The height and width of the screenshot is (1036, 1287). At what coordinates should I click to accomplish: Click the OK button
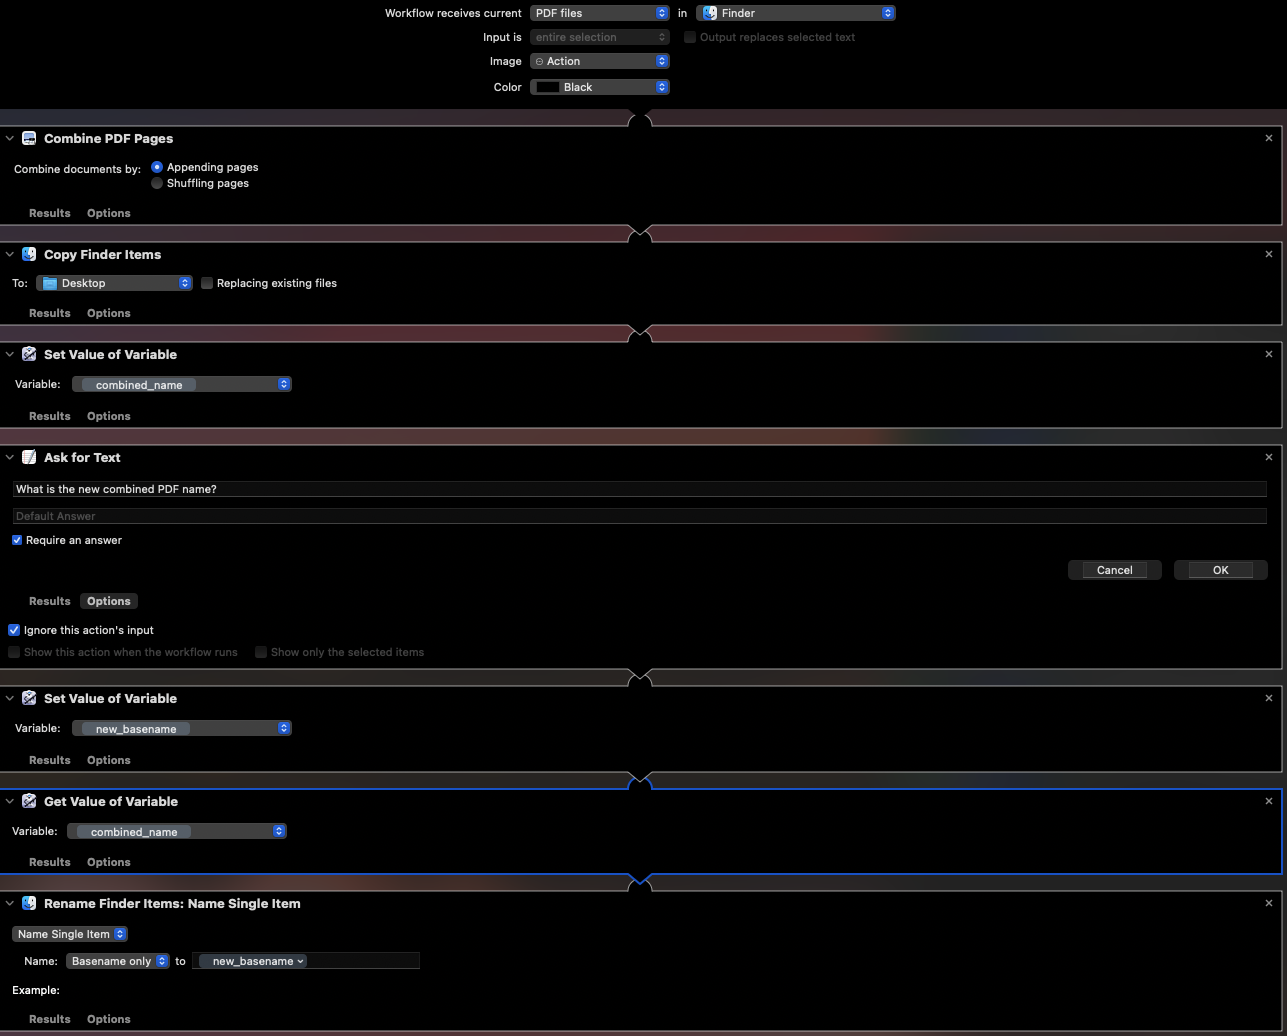tap(1220, 569)
